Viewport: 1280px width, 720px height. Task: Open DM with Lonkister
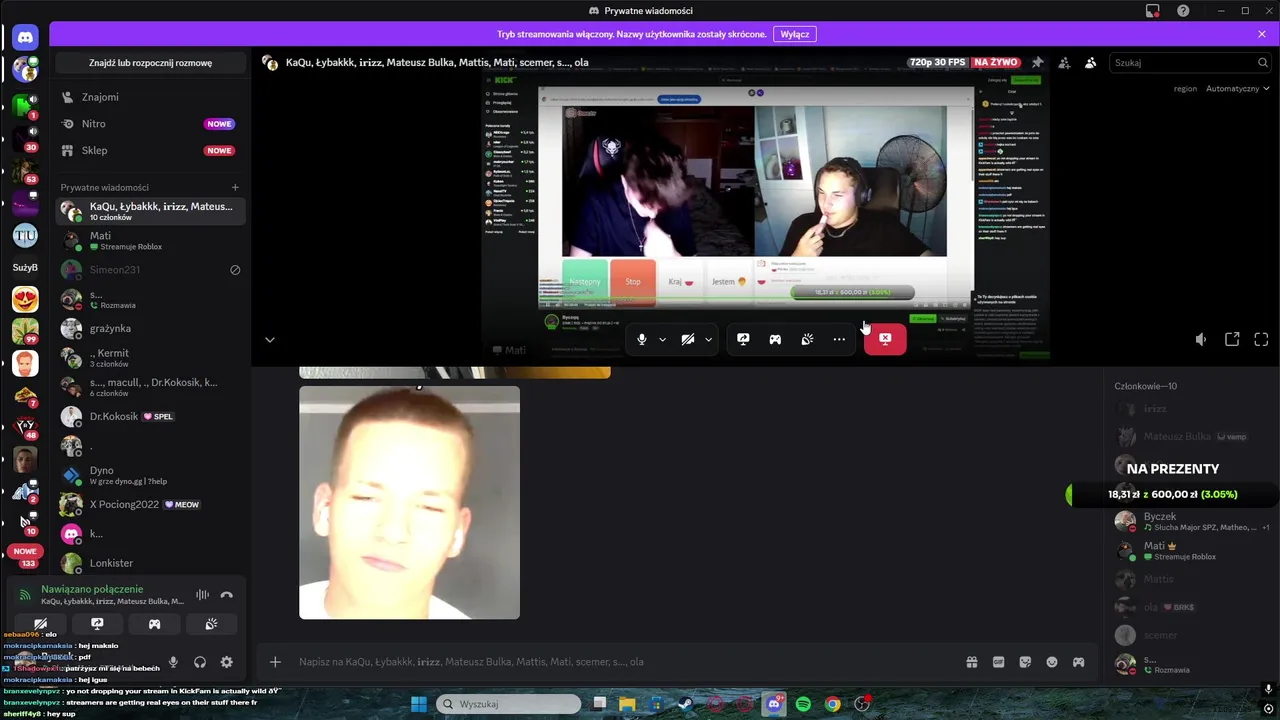coord(150,563)
